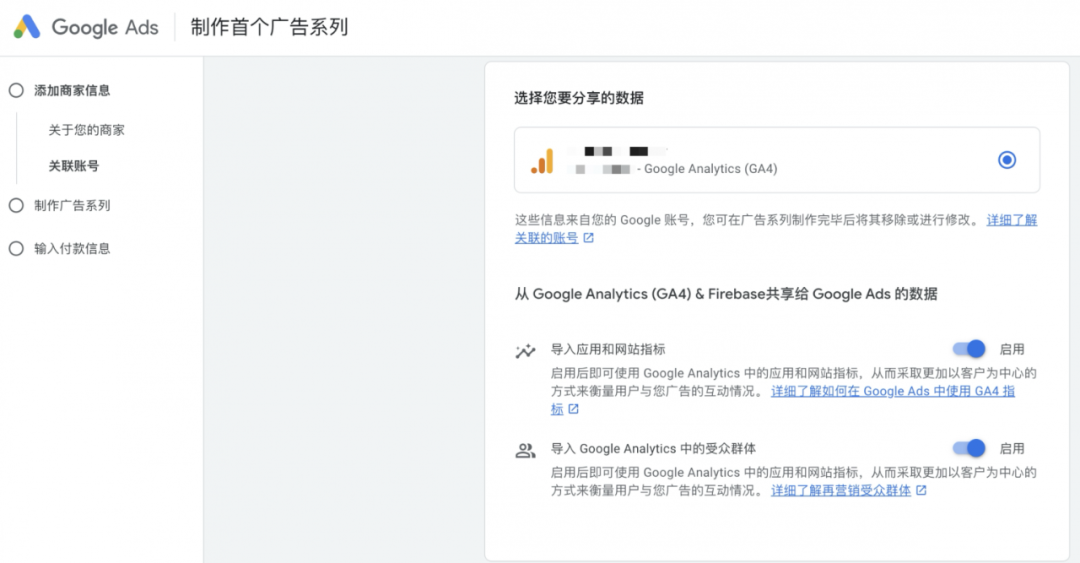Go to the 输入付款信息 step

(72, 249)
